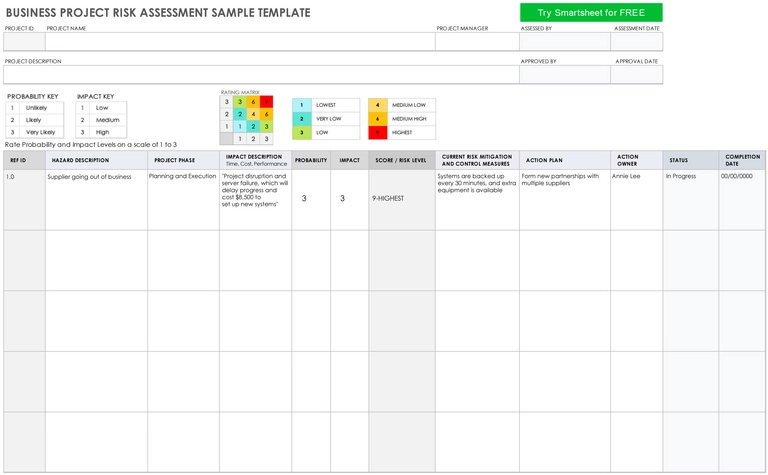Select the Supplier going out of business cell

tap(96, 200)
